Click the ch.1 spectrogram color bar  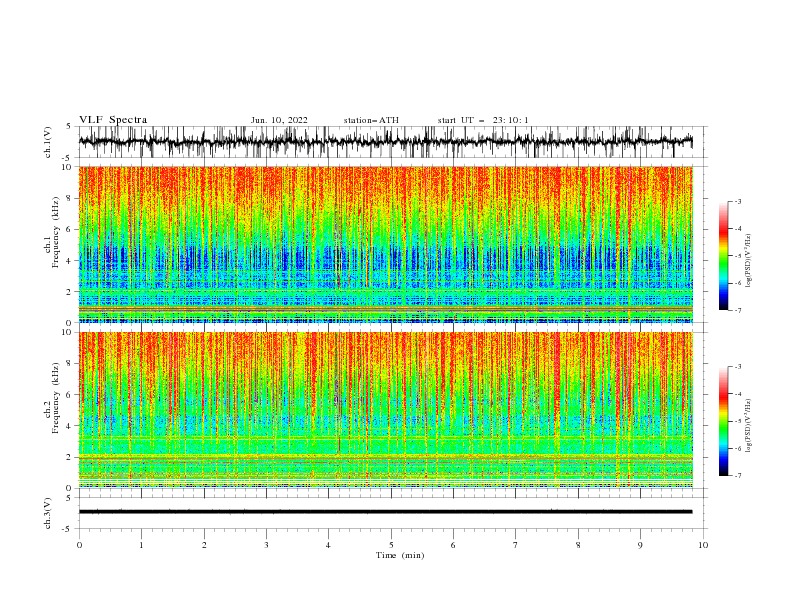[x=724, y=256]
